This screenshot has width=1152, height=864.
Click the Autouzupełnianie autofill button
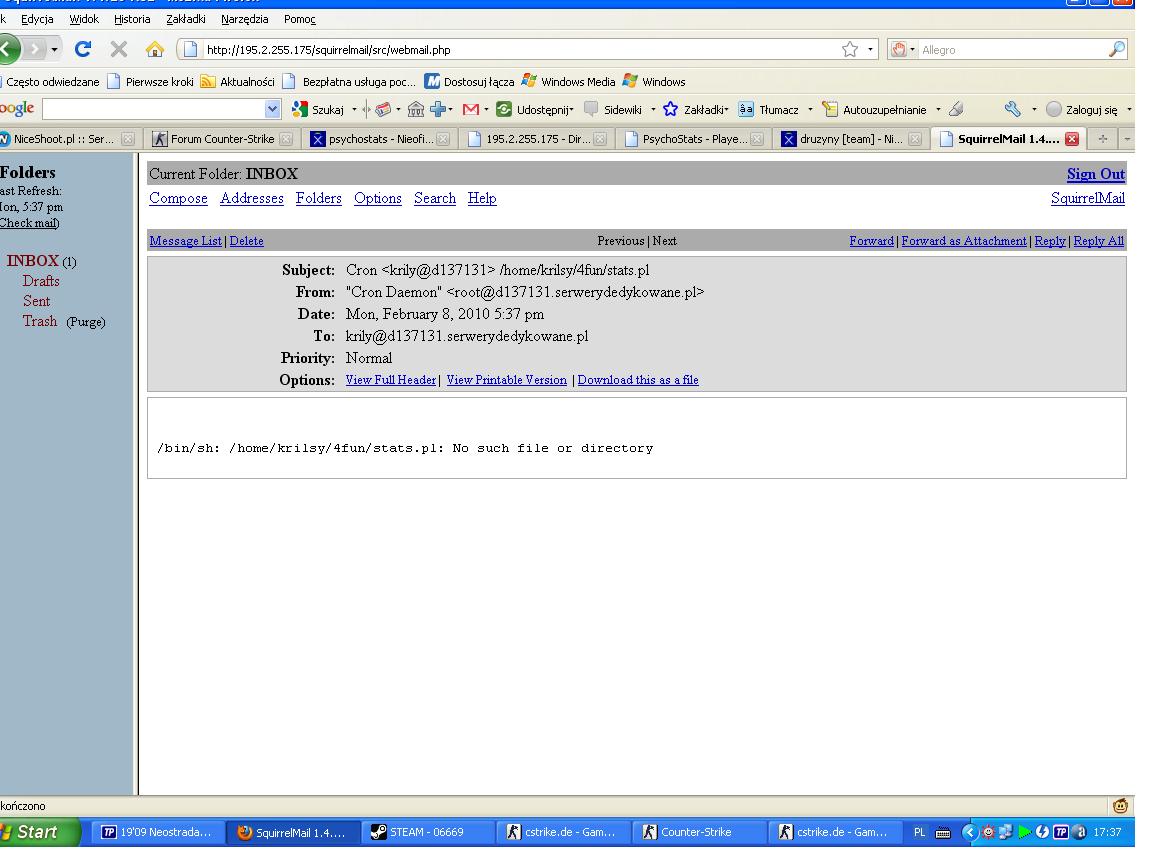(x=874, y=109)
